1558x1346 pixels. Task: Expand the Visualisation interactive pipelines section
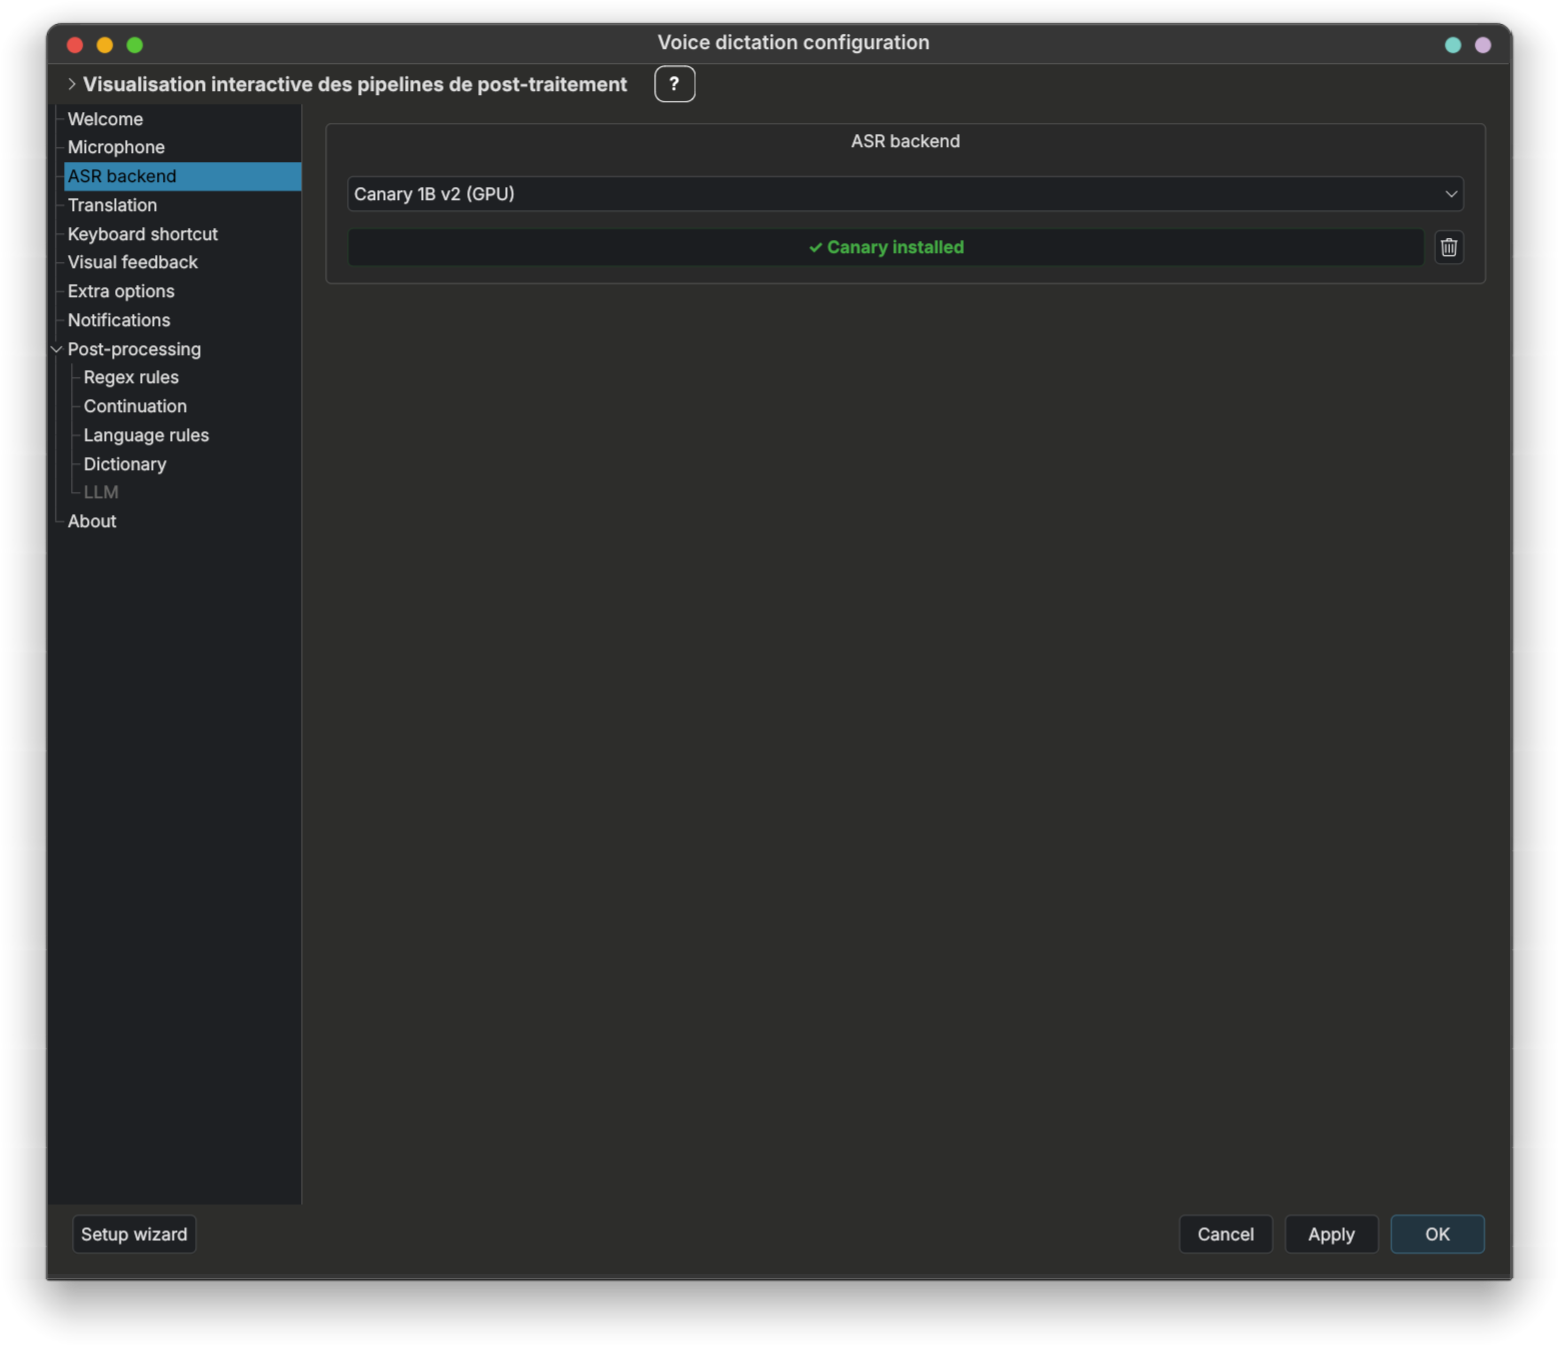[72, 84]
